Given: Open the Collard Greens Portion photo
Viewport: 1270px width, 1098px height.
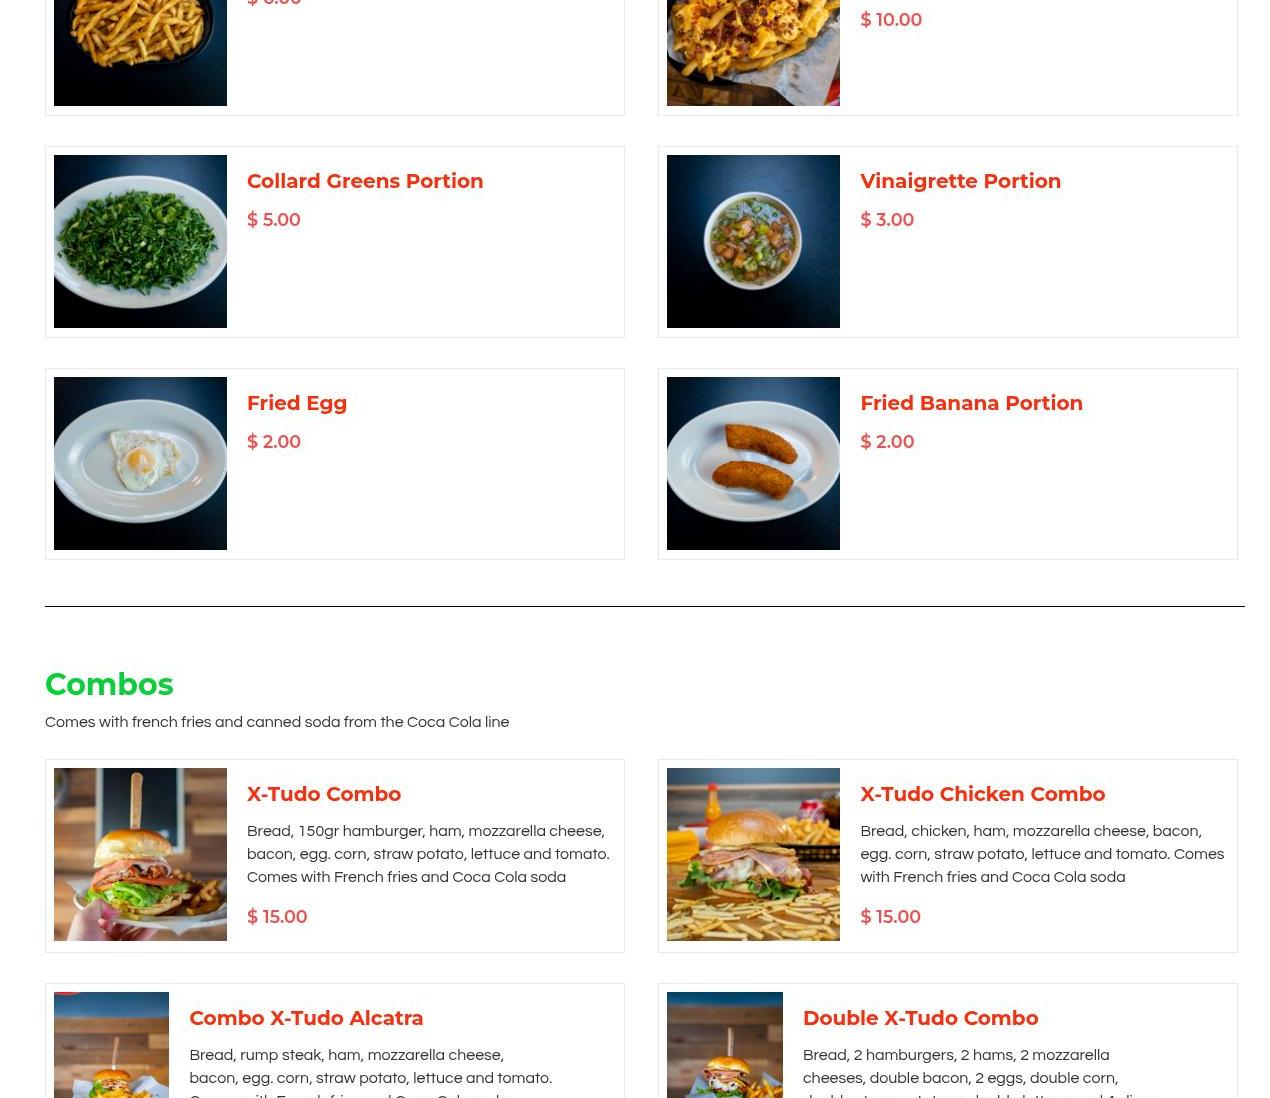Looking at the screenshot, I should (140, 241).
